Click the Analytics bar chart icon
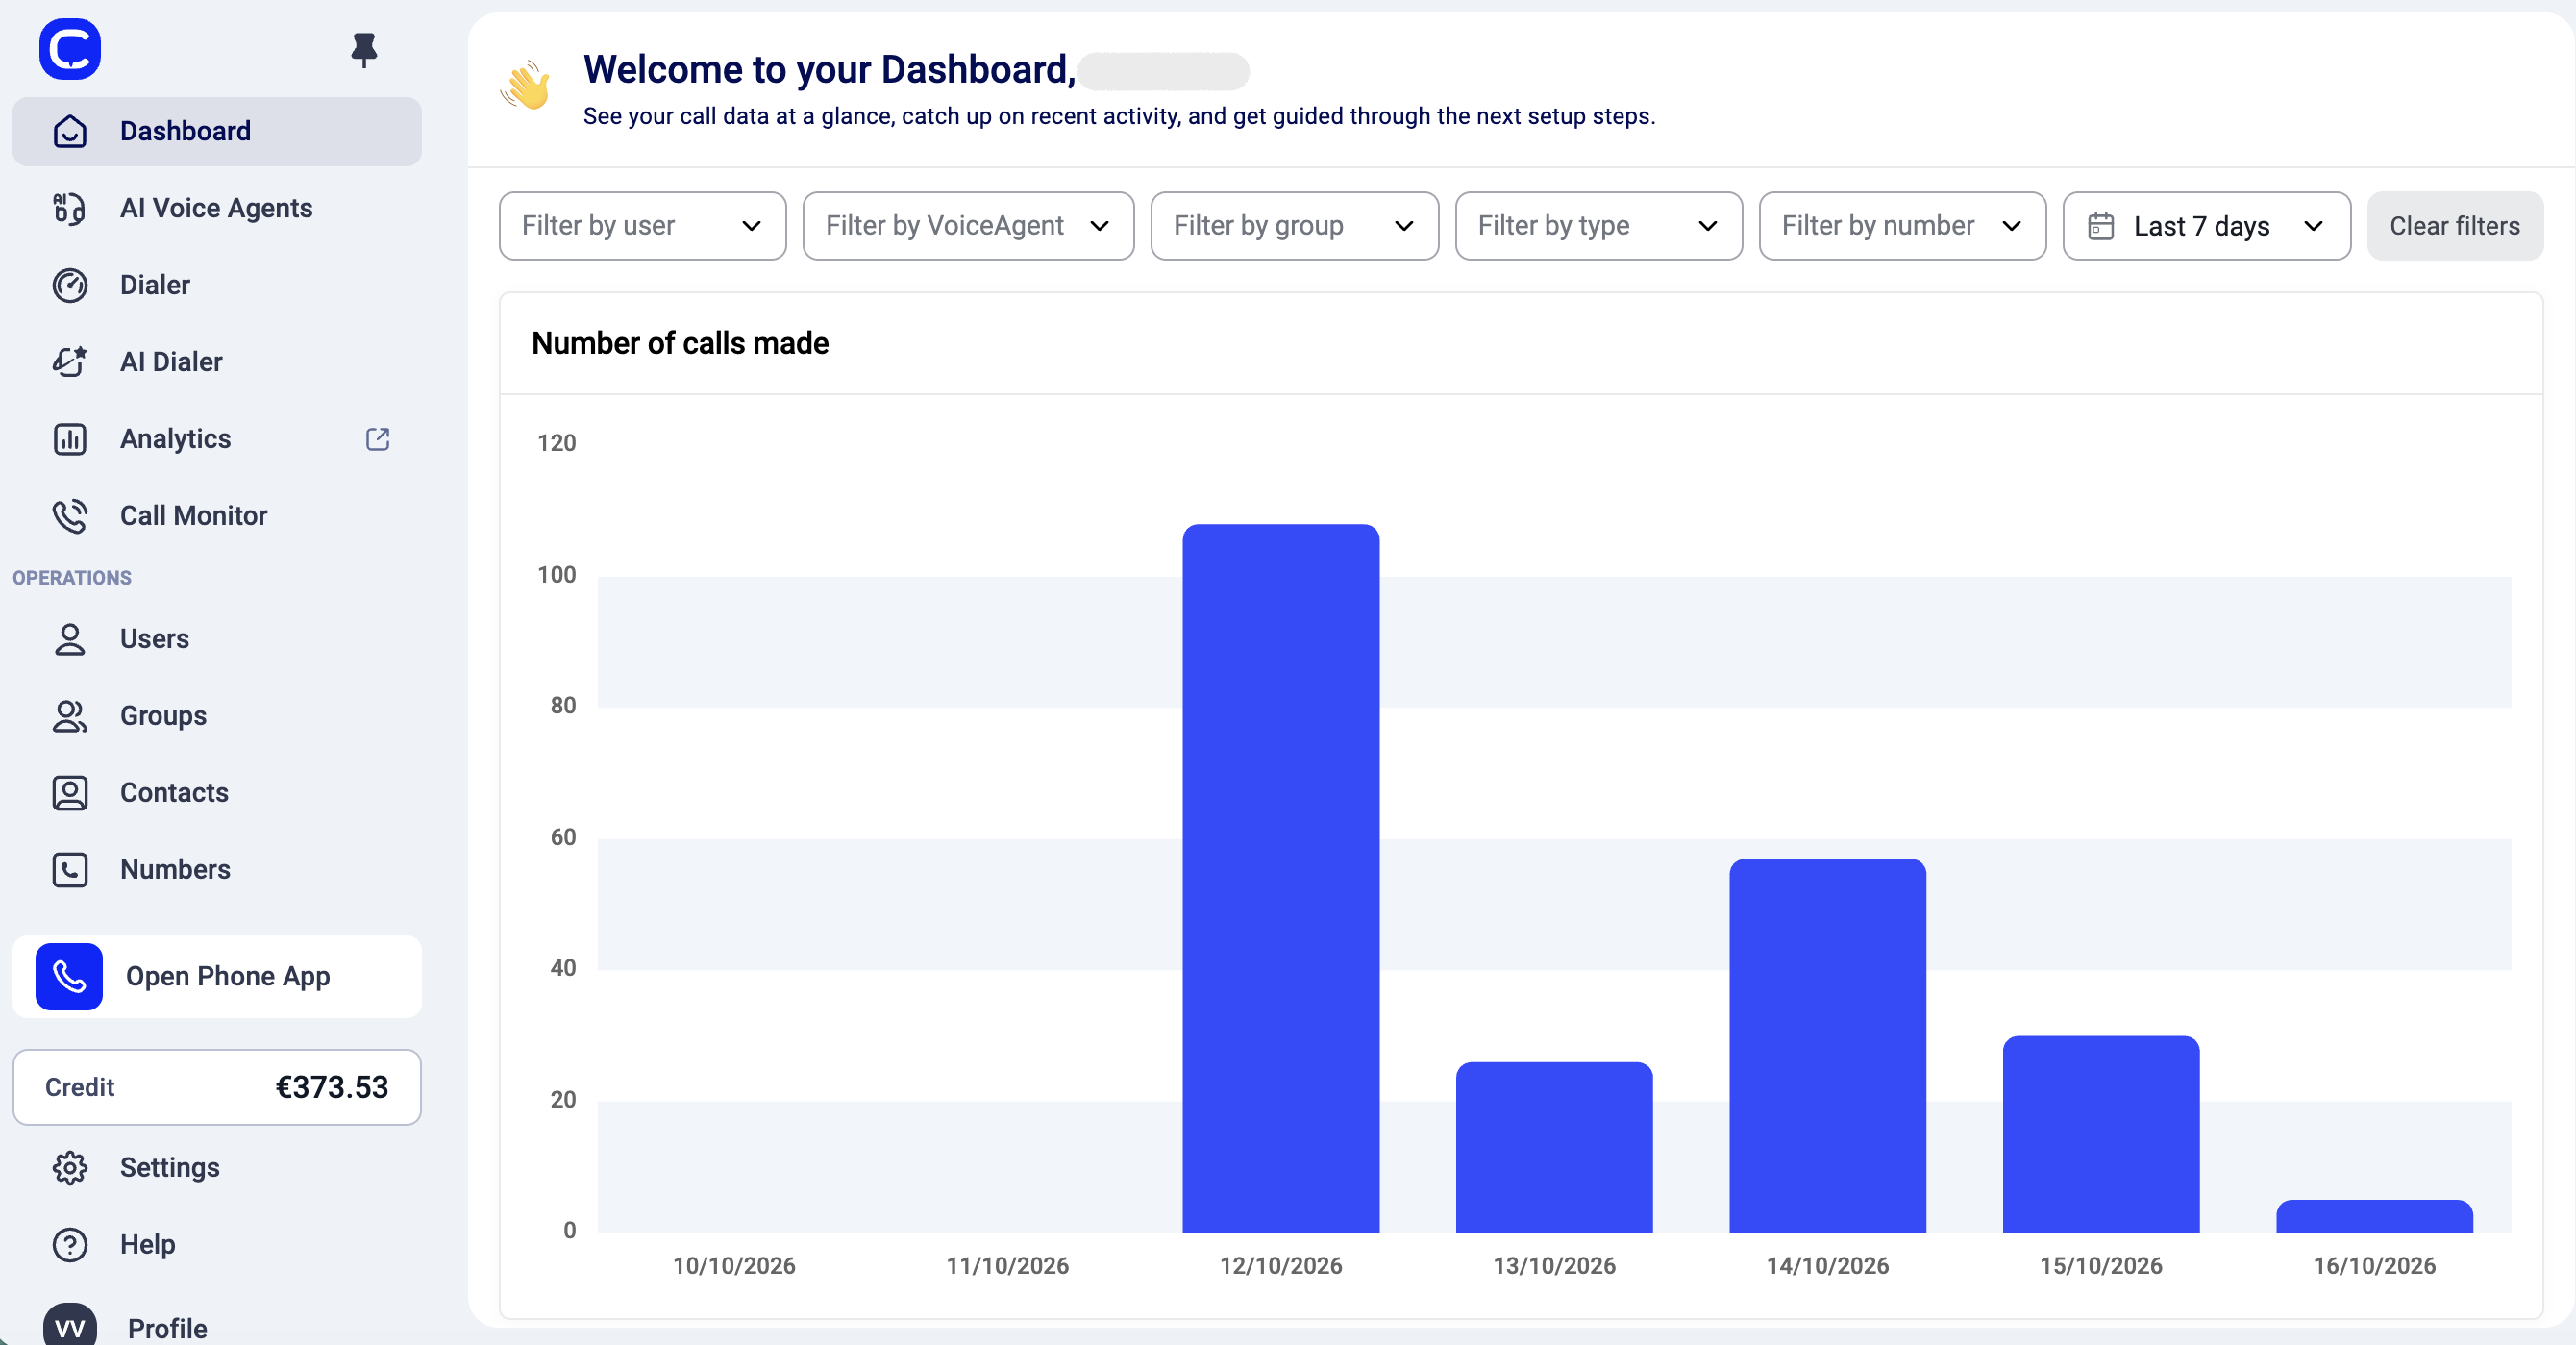 coord(70,439)
